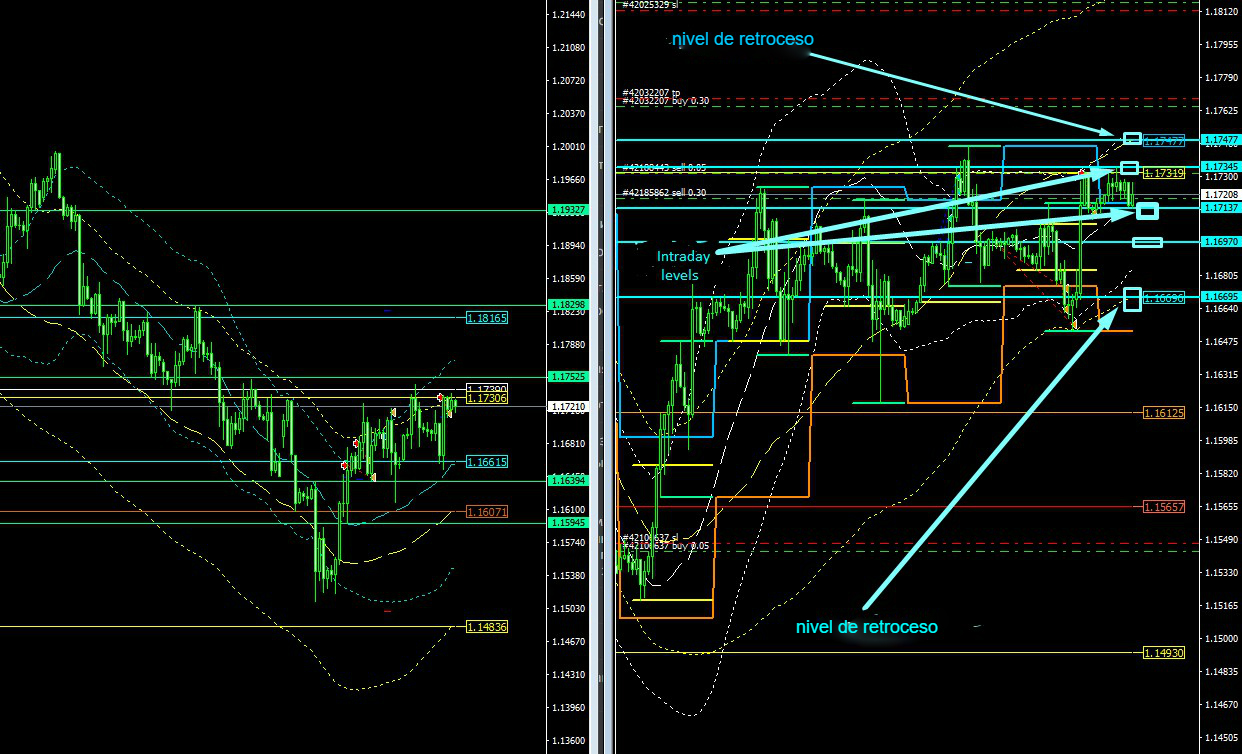Select the thick cyan rectangle at 1.17137 level
This screenshot has height=754, width=1243.
(1147, 210)
